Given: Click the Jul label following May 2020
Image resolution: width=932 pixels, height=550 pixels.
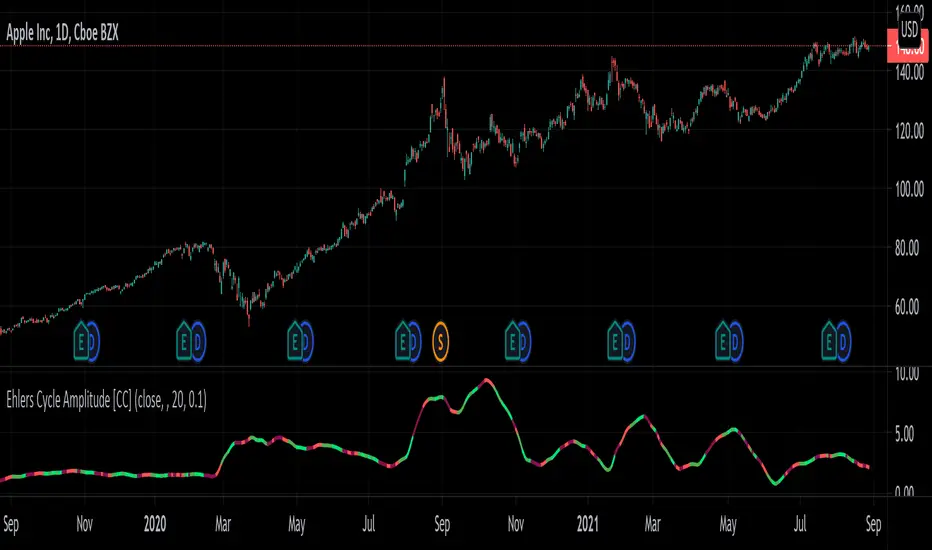Looking at the screenshot, I should pos(369,524).
